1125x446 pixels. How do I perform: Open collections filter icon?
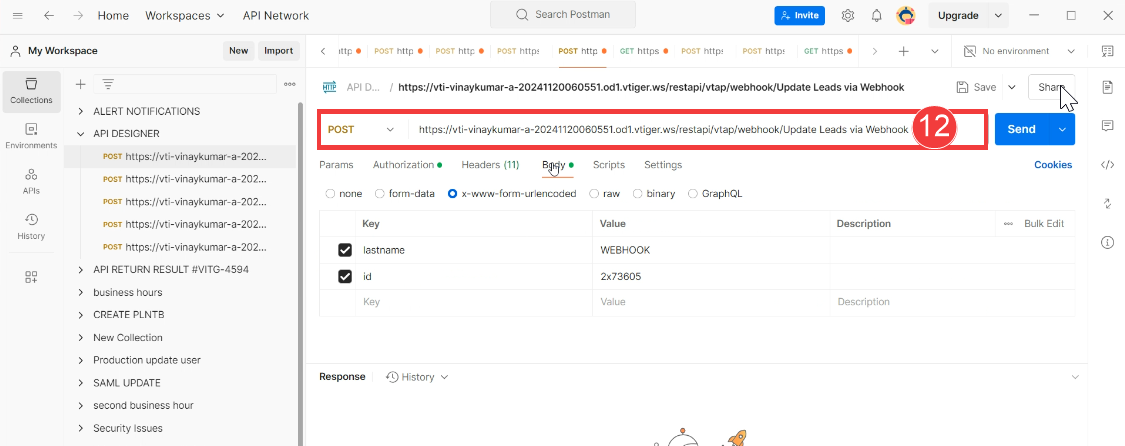point(108,84)
